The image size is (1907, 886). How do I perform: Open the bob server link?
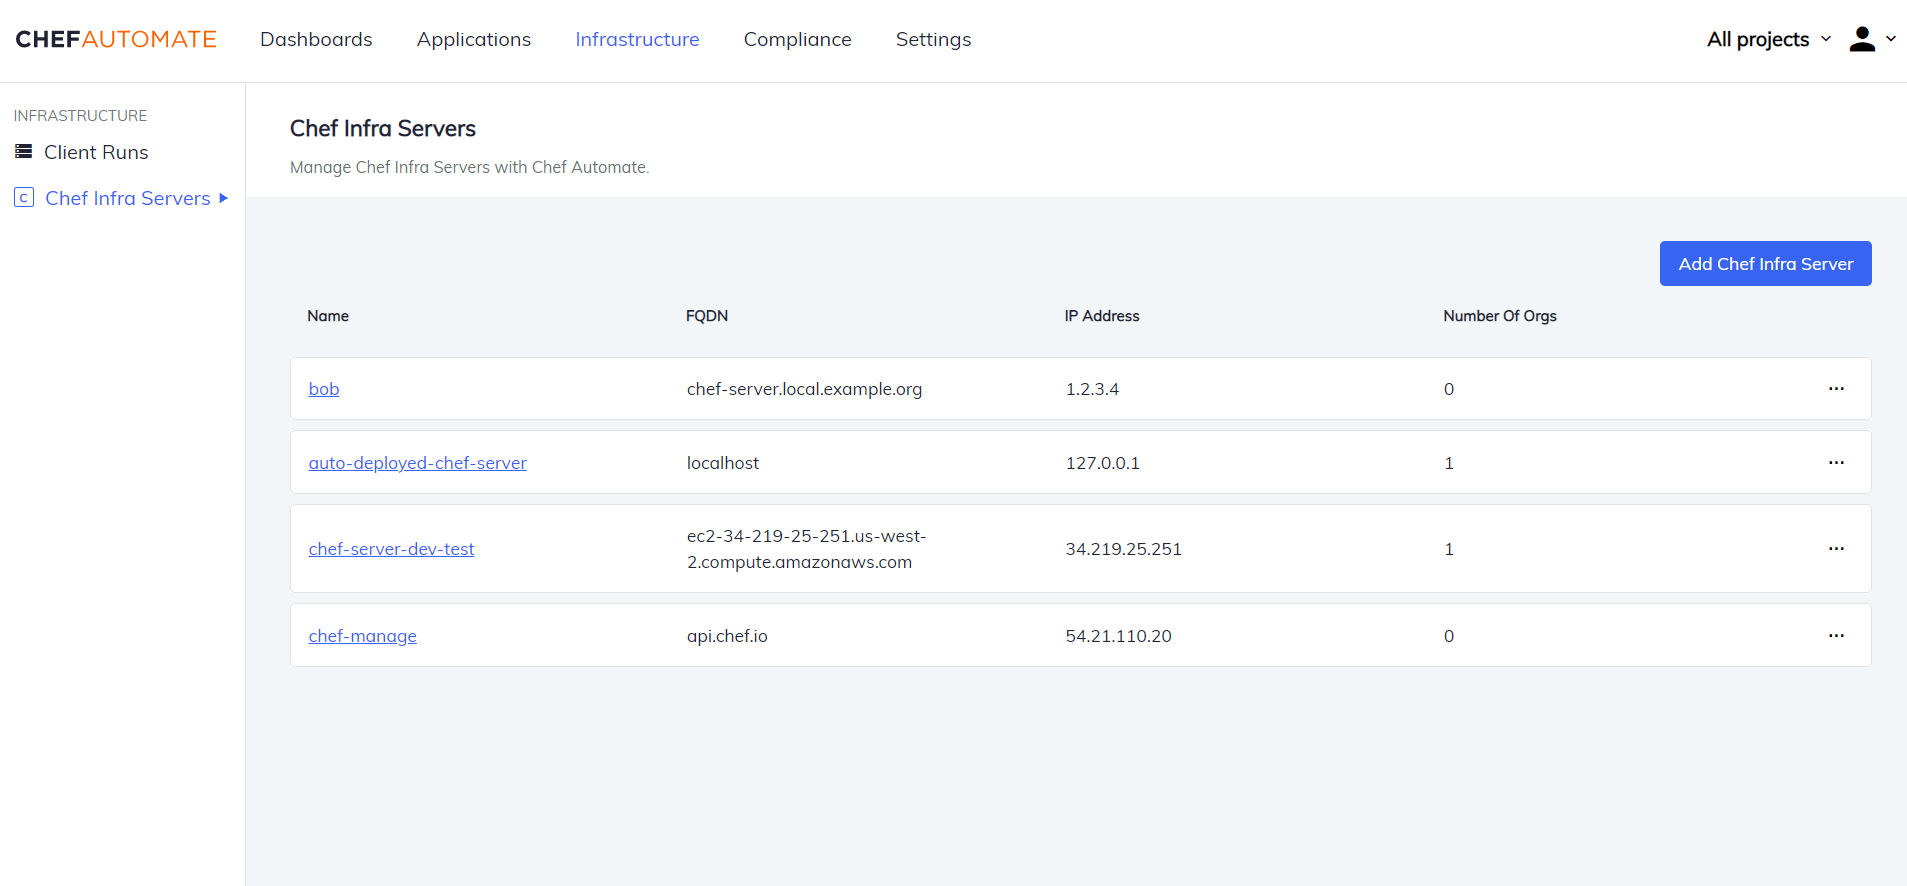click(324, 389)
